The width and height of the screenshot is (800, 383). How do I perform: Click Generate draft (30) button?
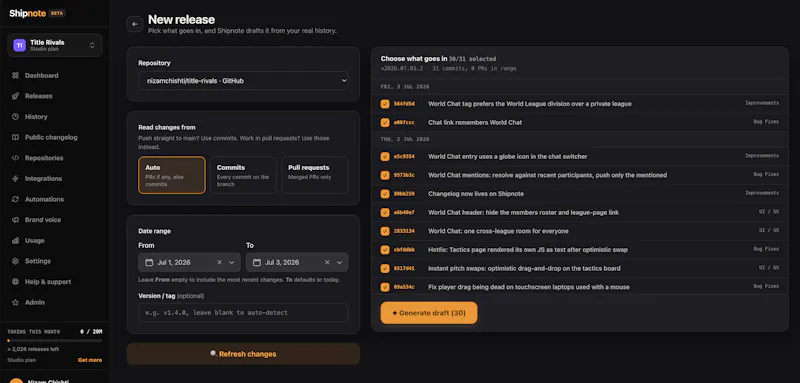[429, 313]
